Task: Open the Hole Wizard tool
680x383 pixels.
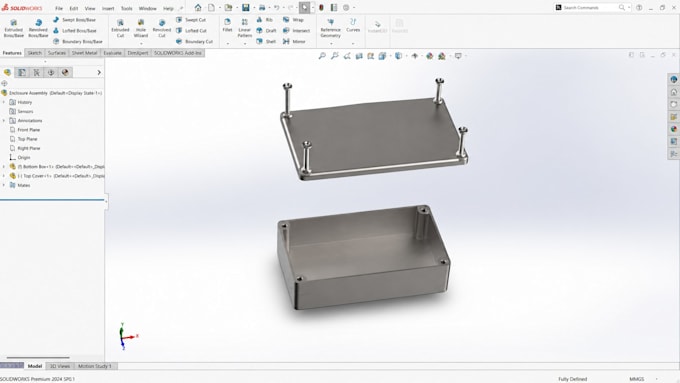Action: [x=141, y=28]
